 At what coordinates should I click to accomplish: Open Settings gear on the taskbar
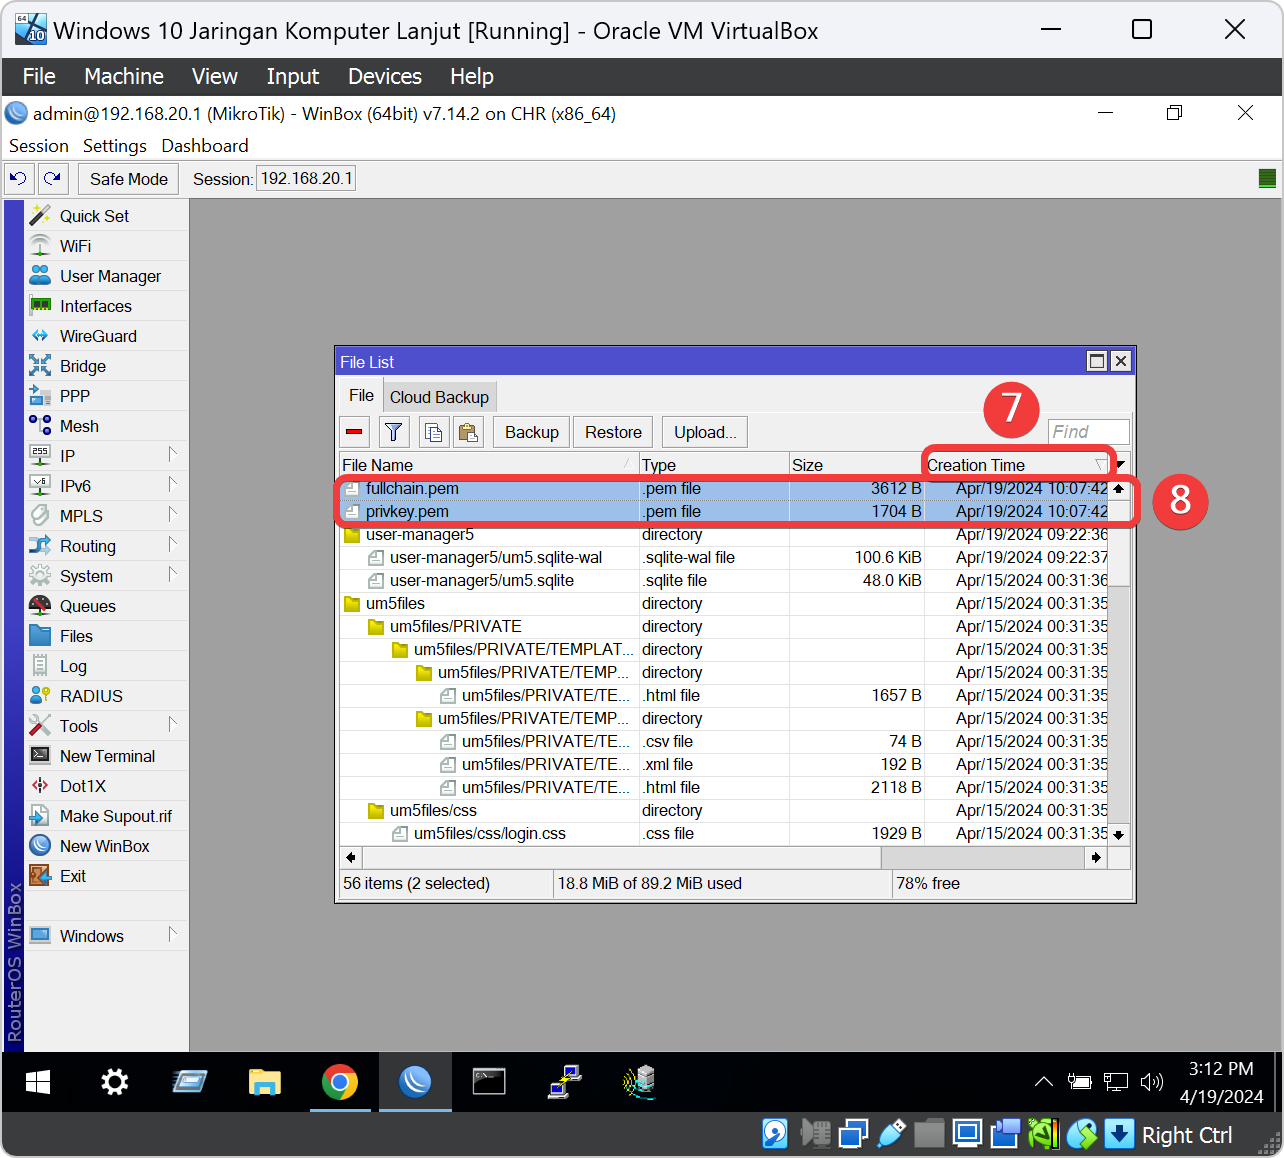coord(115,1082)
